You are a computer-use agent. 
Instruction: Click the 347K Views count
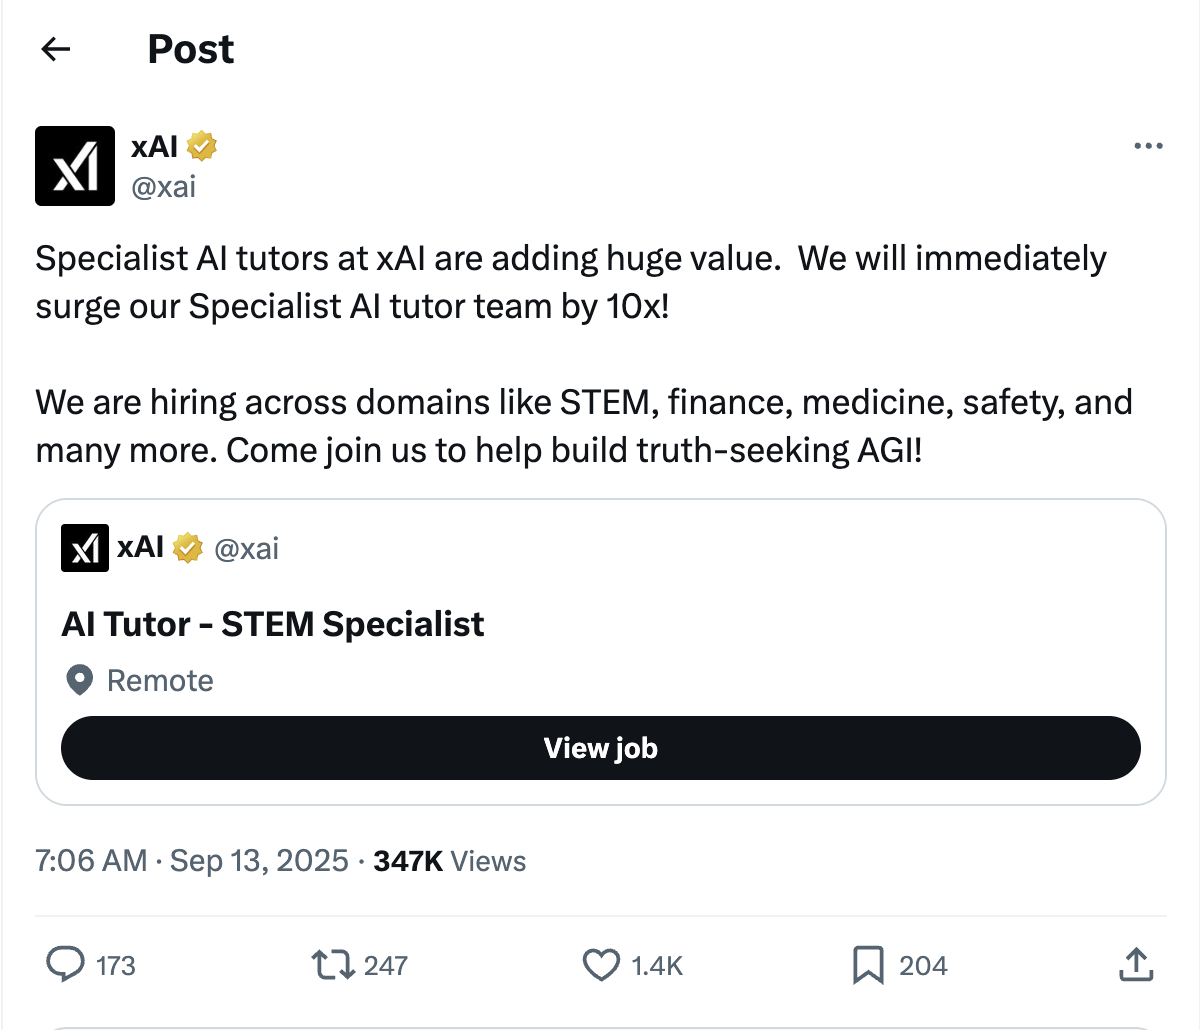click(x=449, y=861)
